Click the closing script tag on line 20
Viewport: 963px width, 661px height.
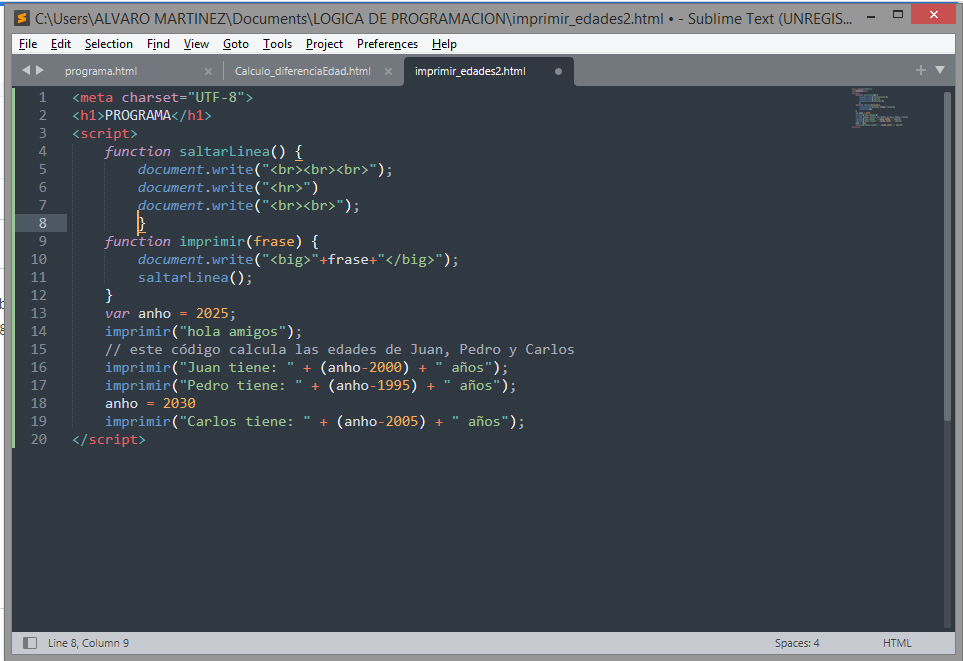109,439
